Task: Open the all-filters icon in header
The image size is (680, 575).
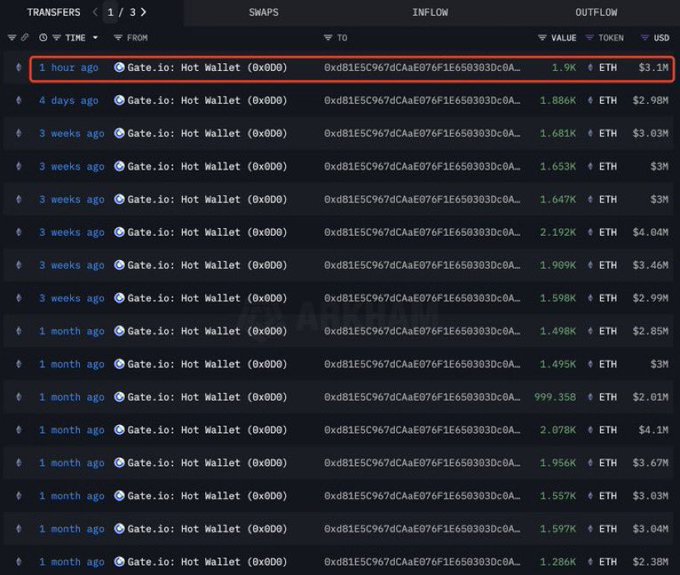Action: (x=12, y=38)
